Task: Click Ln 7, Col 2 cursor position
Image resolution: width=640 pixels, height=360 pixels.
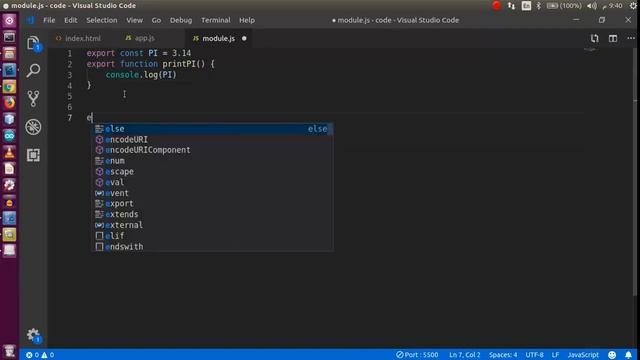Action: pos(464,355)
